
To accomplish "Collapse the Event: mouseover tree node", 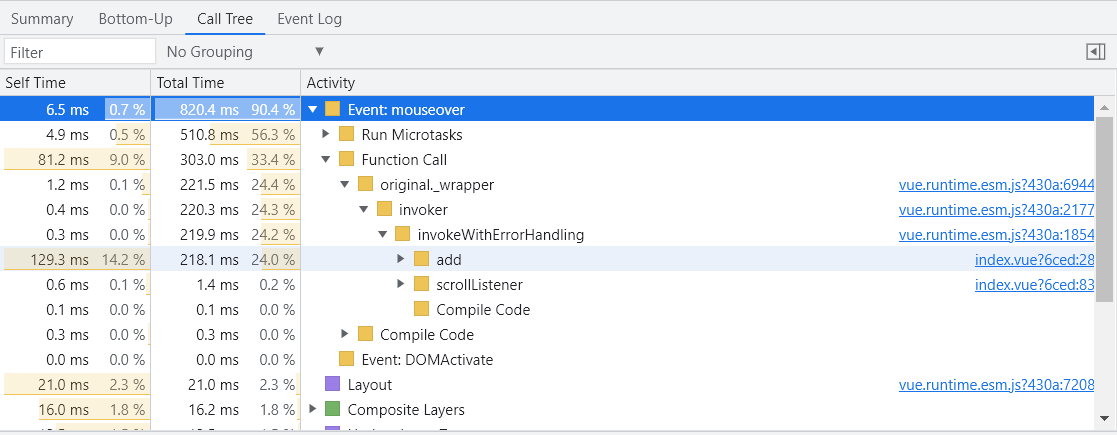I will point(313,110).
